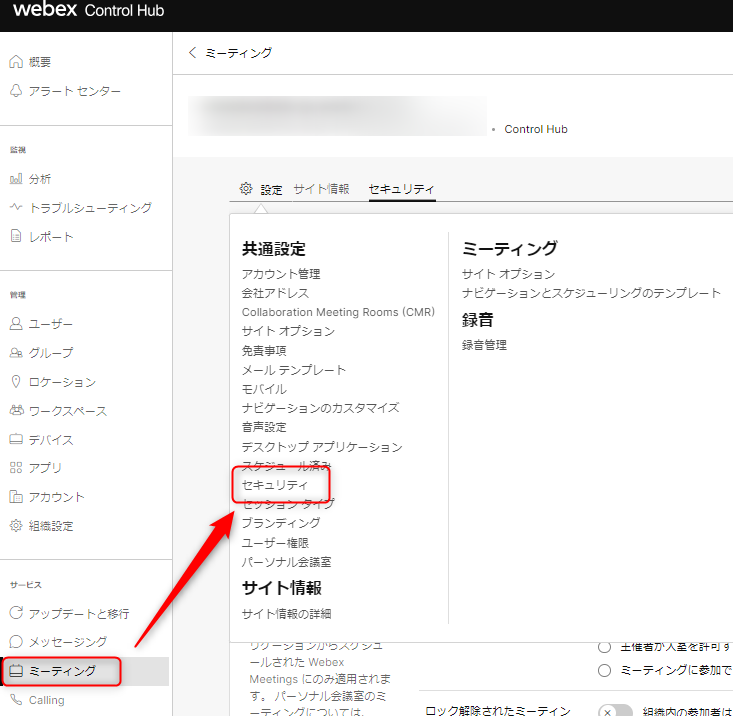Open メール テンプレート settings
The image size is (733, 716).
[294, 370]
